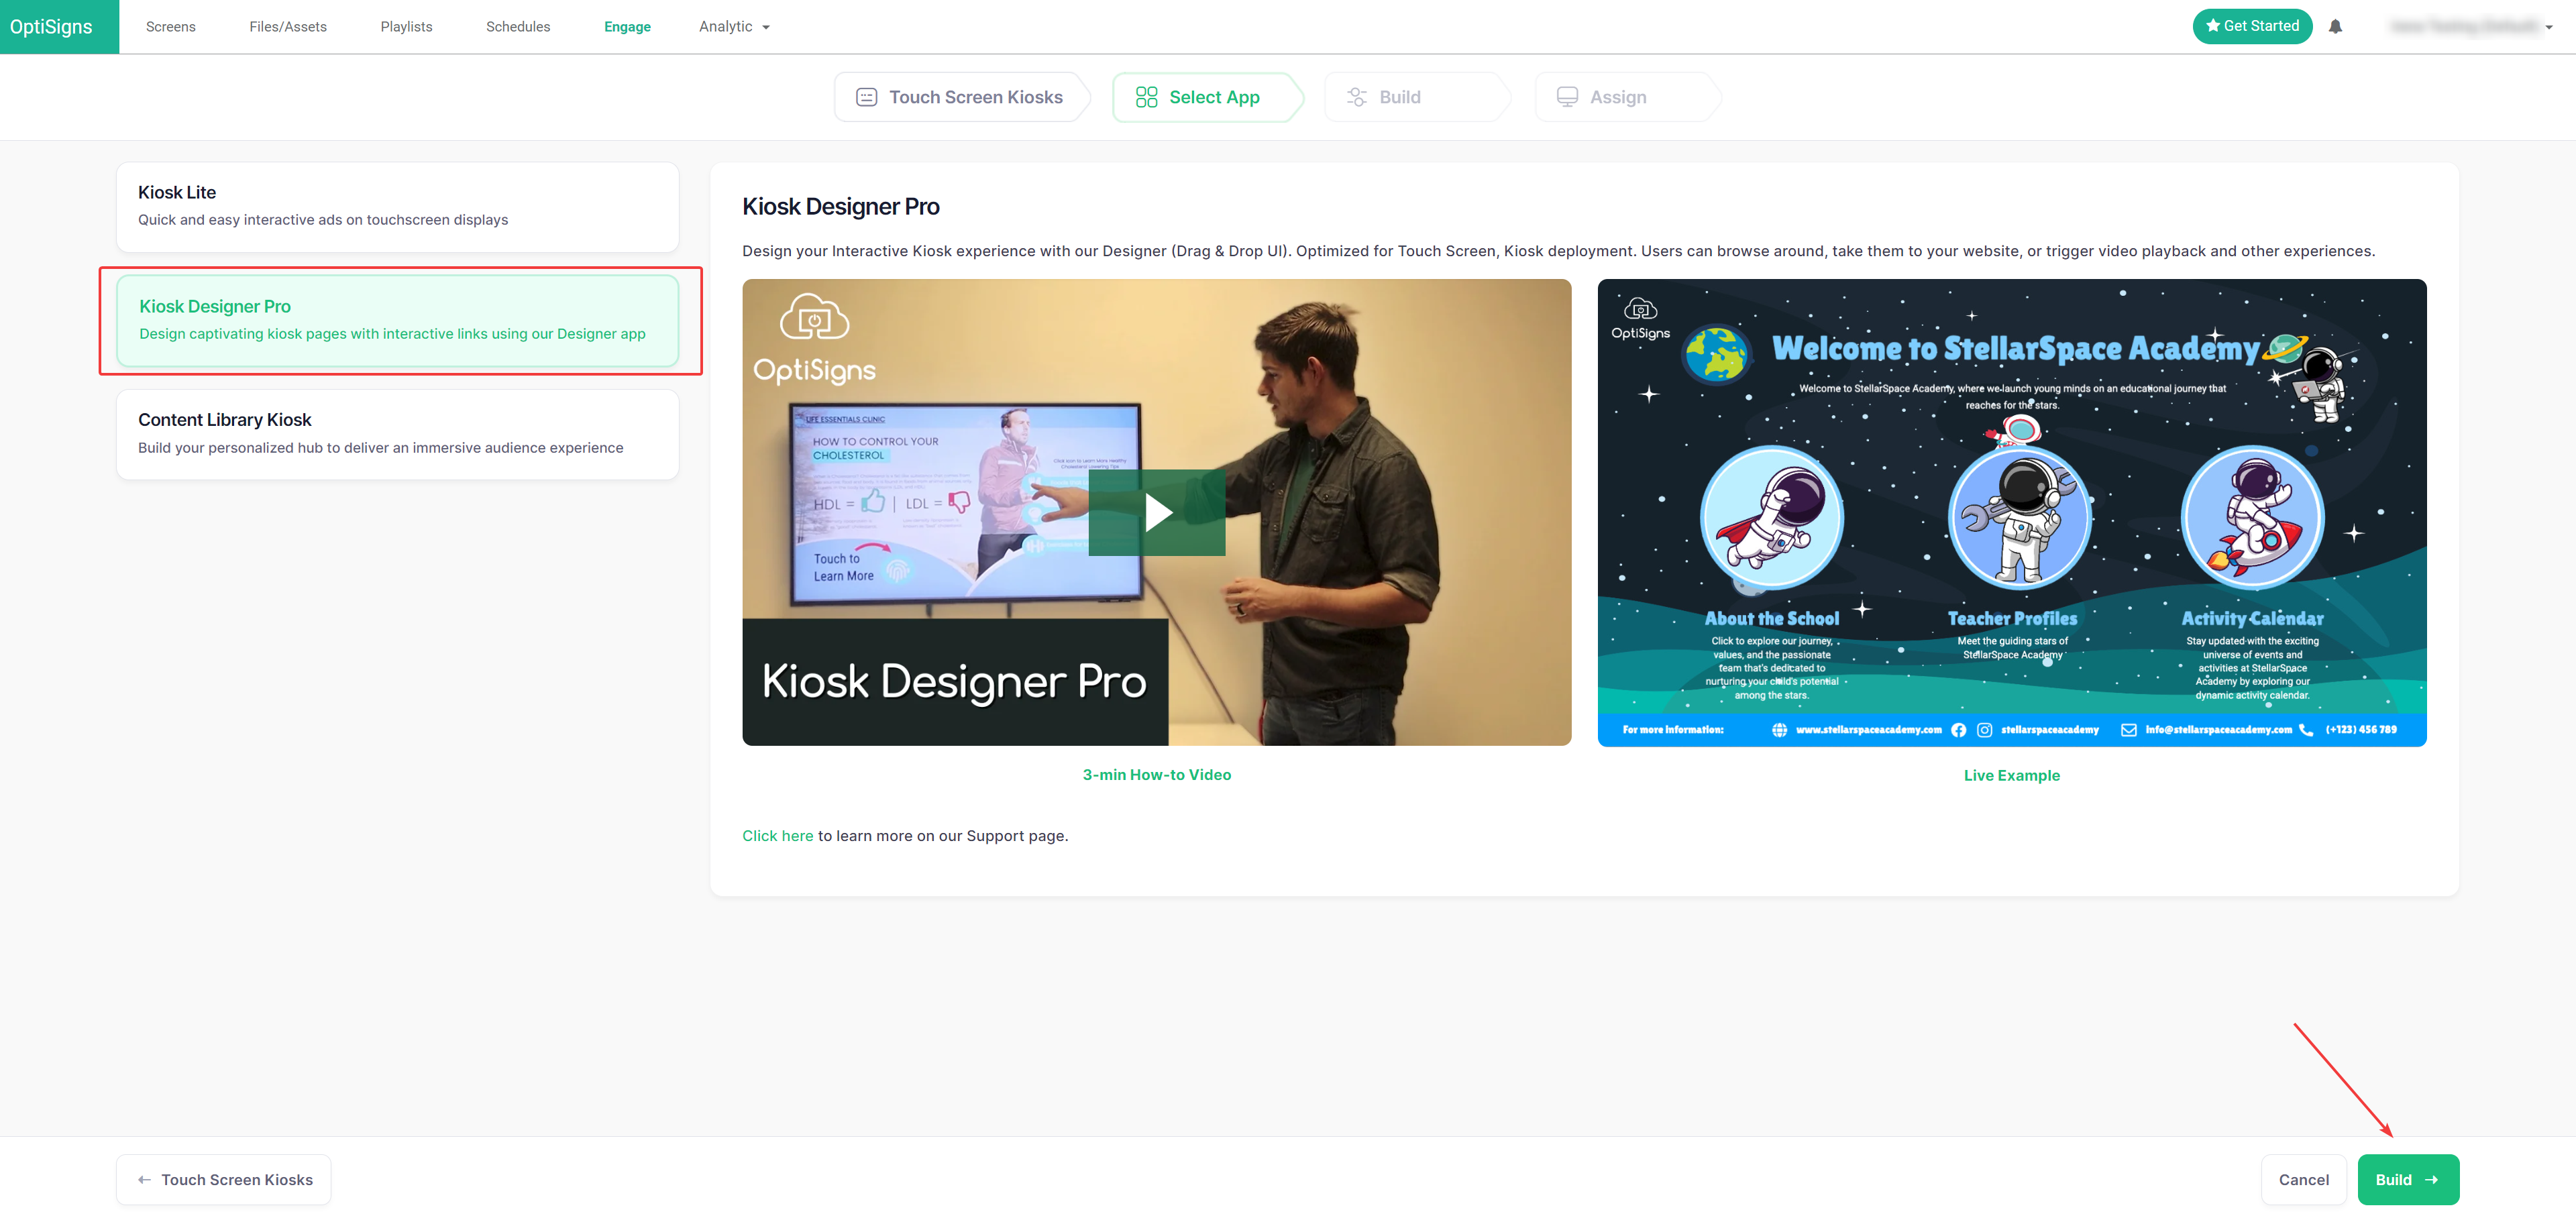
Task: Click the OptiSigns logo in navbar
Action: [52, 27]
